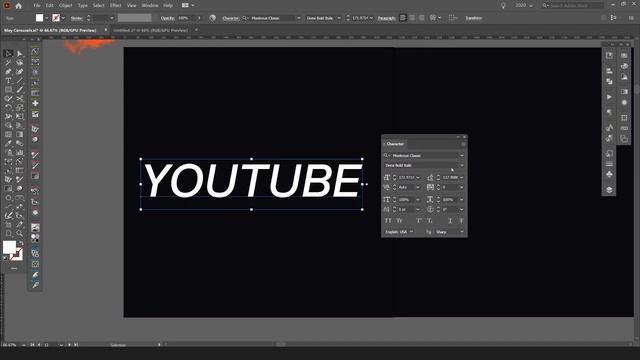Click the Character panel tab
The height and width of the screenshot is (360, 640).
(395, 144)
